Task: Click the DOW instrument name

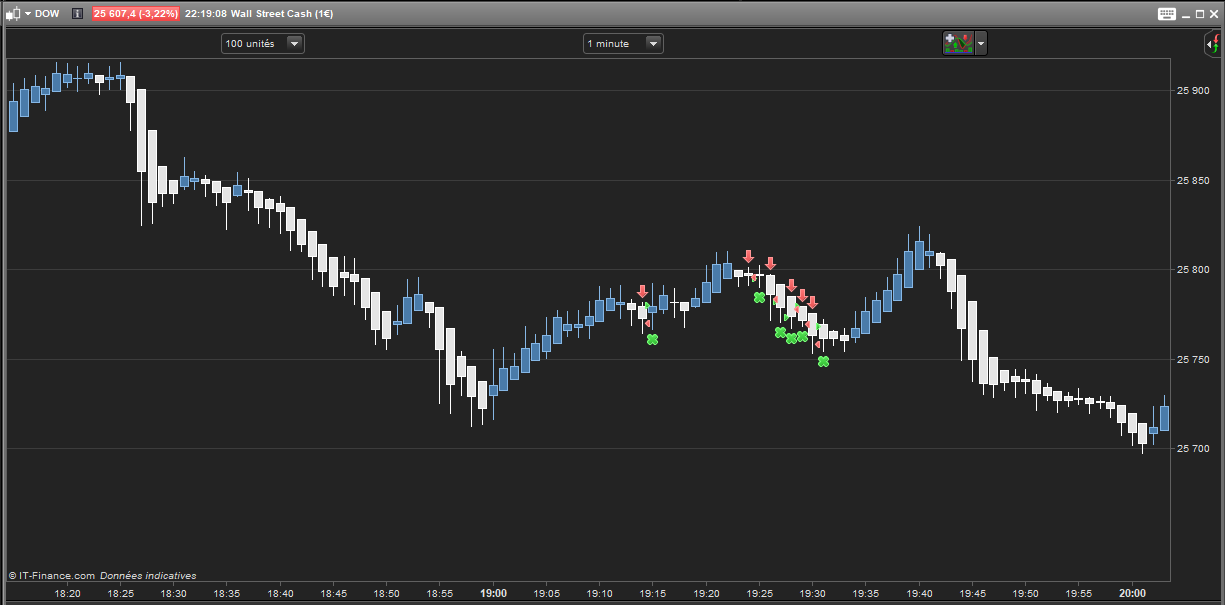Action: pos(46,14)
